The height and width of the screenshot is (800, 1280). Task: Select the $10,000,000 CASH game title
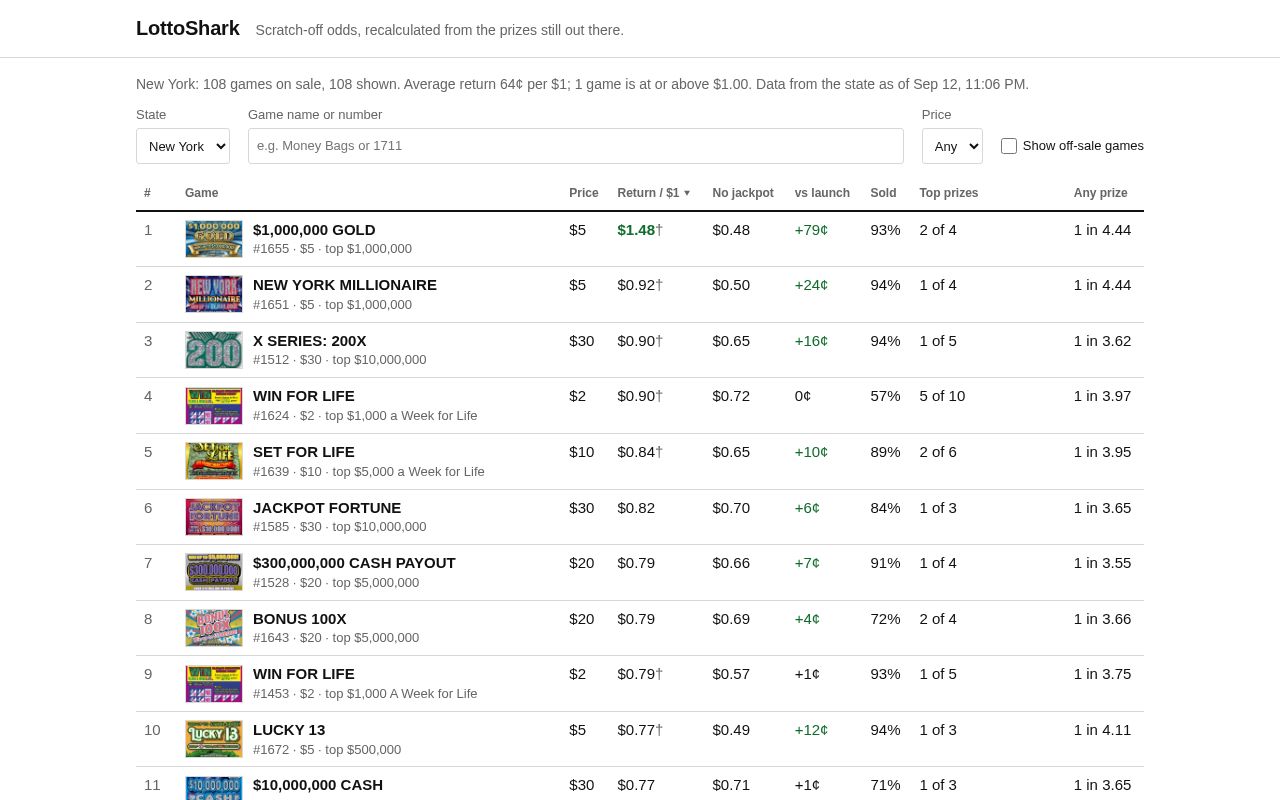[x=318, y=785]
